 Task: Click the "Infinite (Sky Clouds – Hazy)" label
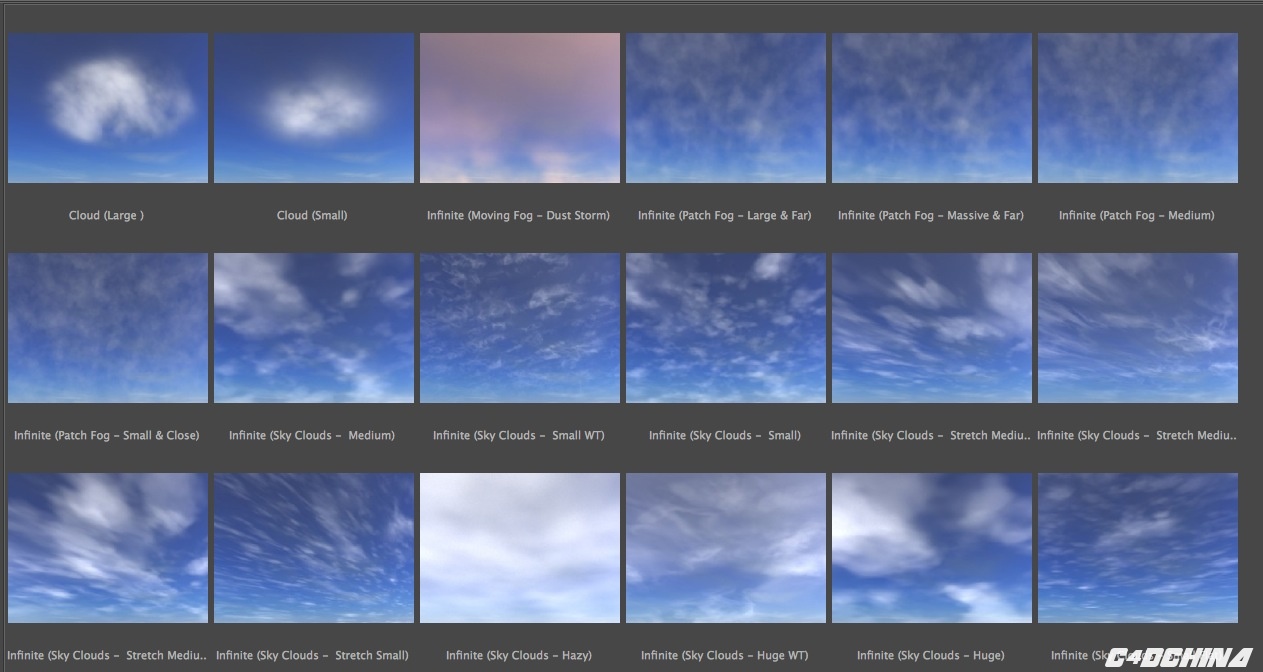(x=519, y=655)
